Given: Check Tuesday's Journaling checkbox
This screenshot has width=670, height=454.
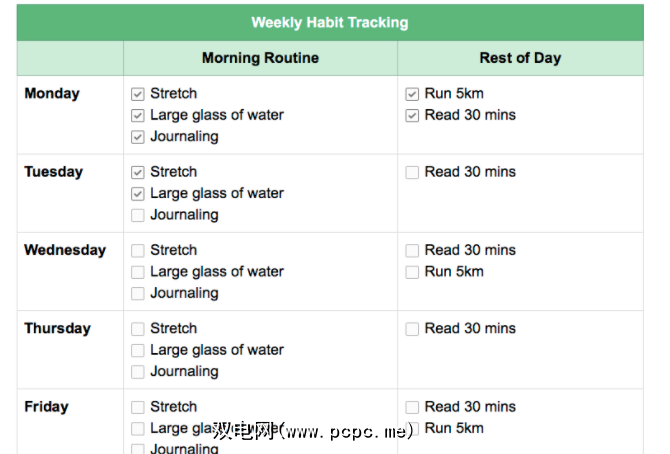Looking at the screenshot, I should [x=138, y=215].
